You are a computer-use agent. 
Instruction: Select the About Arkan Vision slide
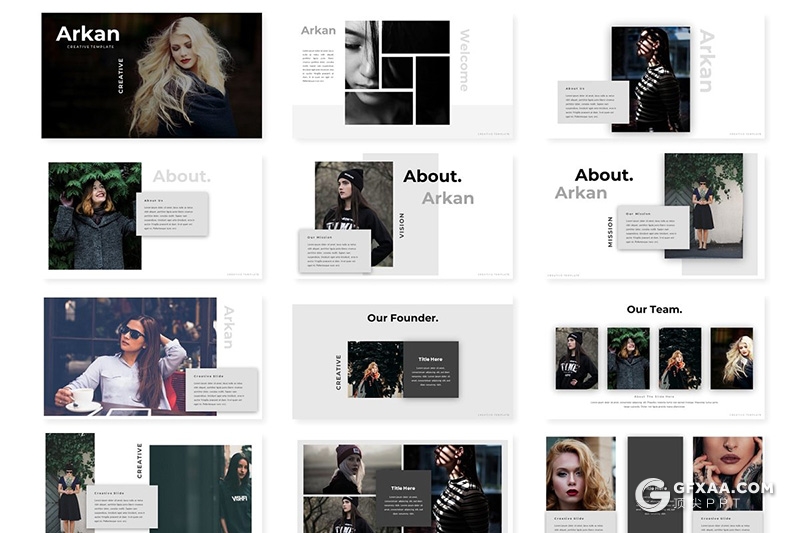(402, 215)
